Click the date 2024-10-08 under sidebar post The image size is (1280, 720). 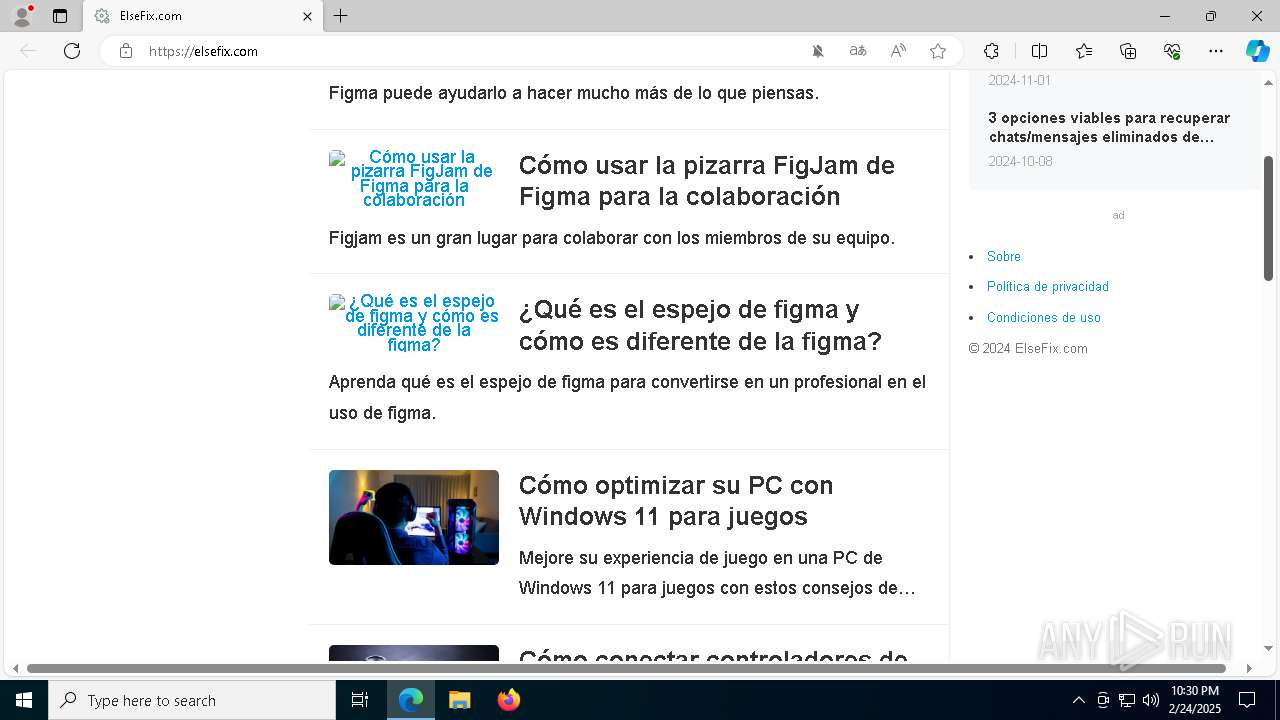coord(1020,161)
